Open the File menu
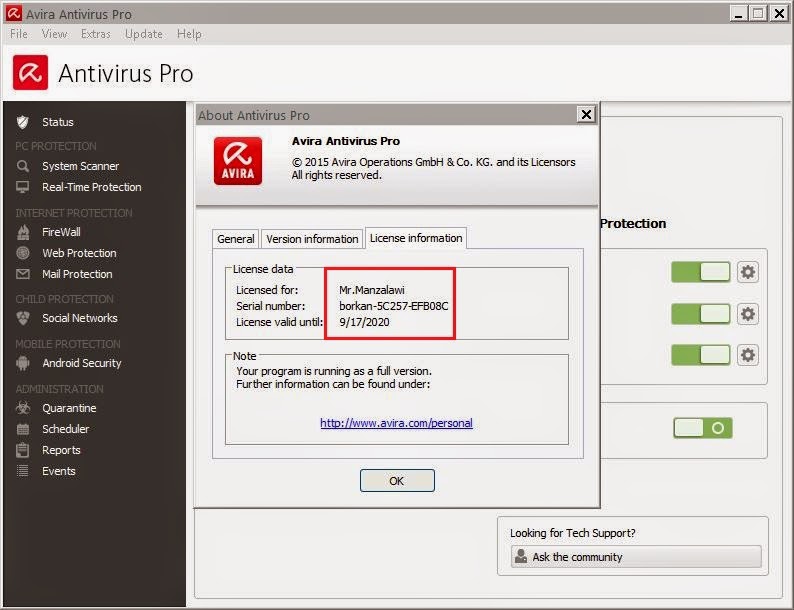This screenshot has height=610, width=794. (19, 34)
